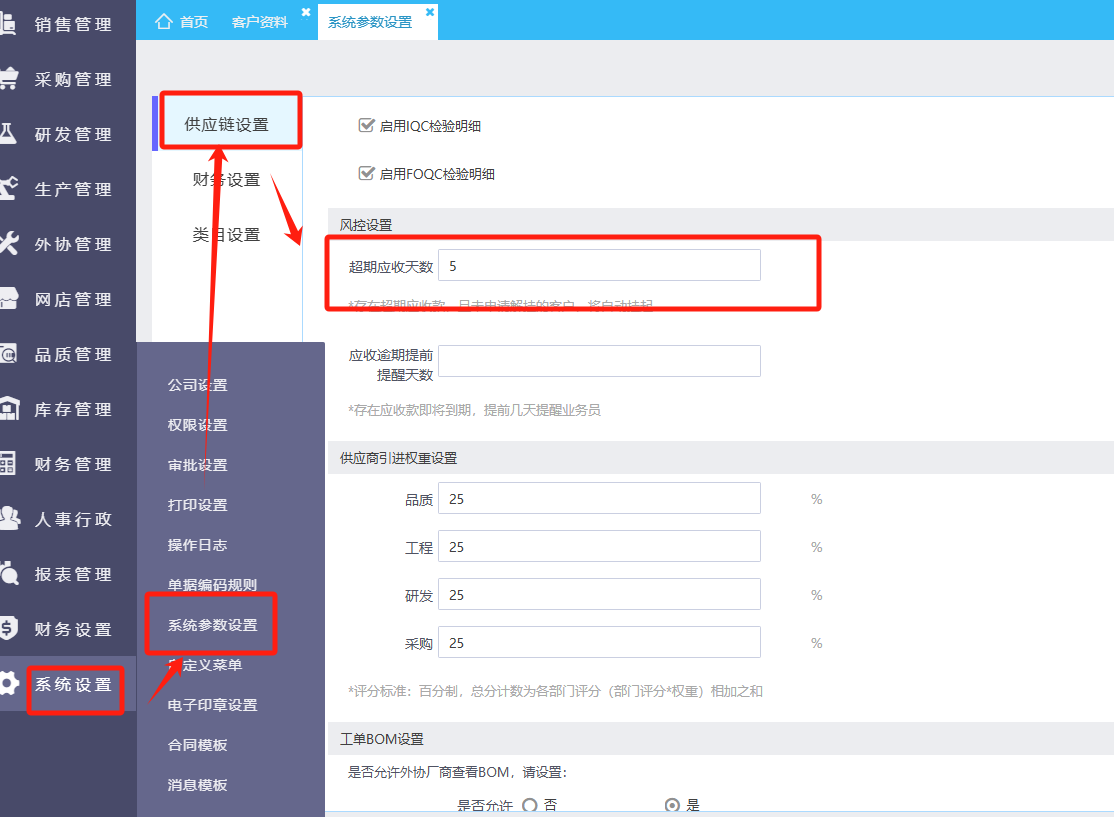Open 库存管理 menu label

click(73, 409)
